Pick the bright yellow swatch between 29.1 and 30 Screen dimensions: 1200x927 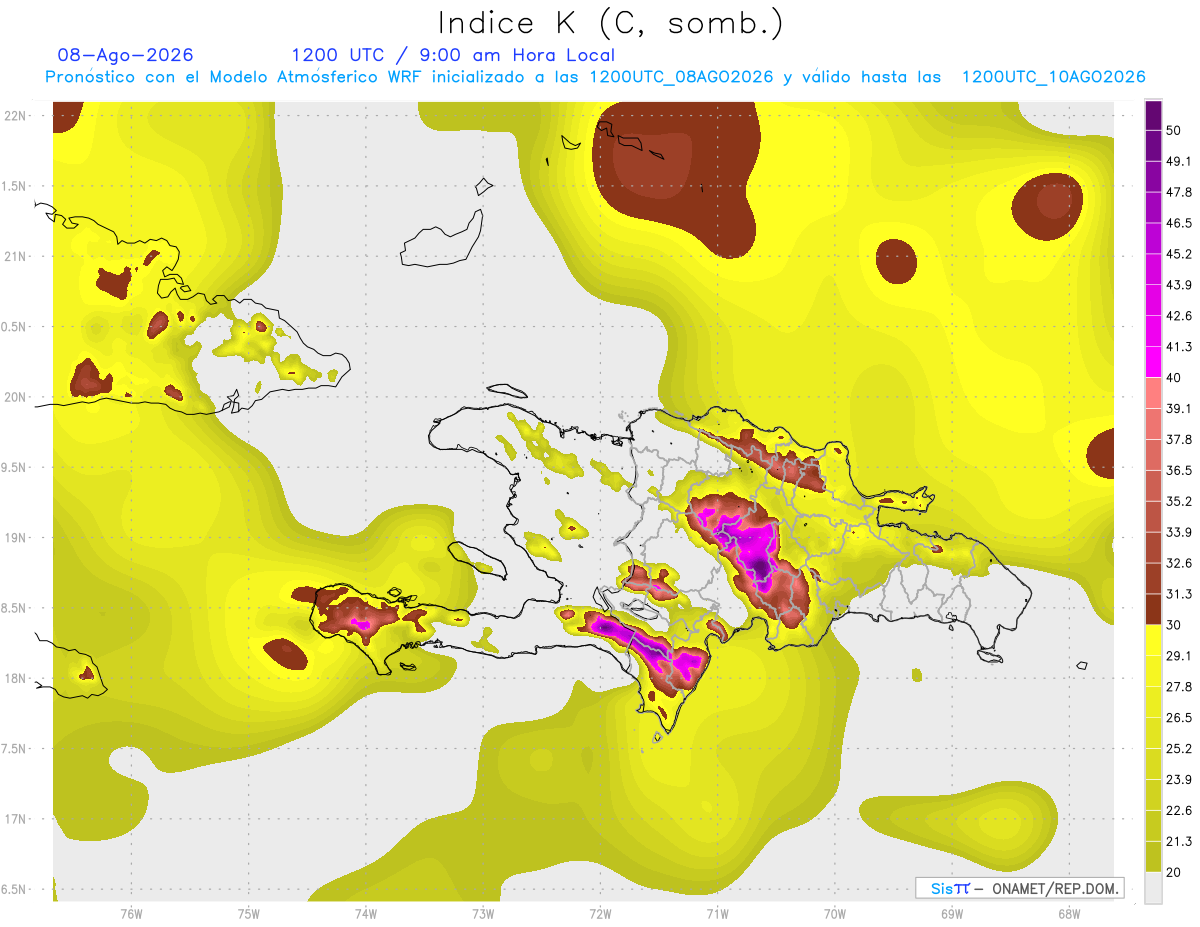(1153, 640)
